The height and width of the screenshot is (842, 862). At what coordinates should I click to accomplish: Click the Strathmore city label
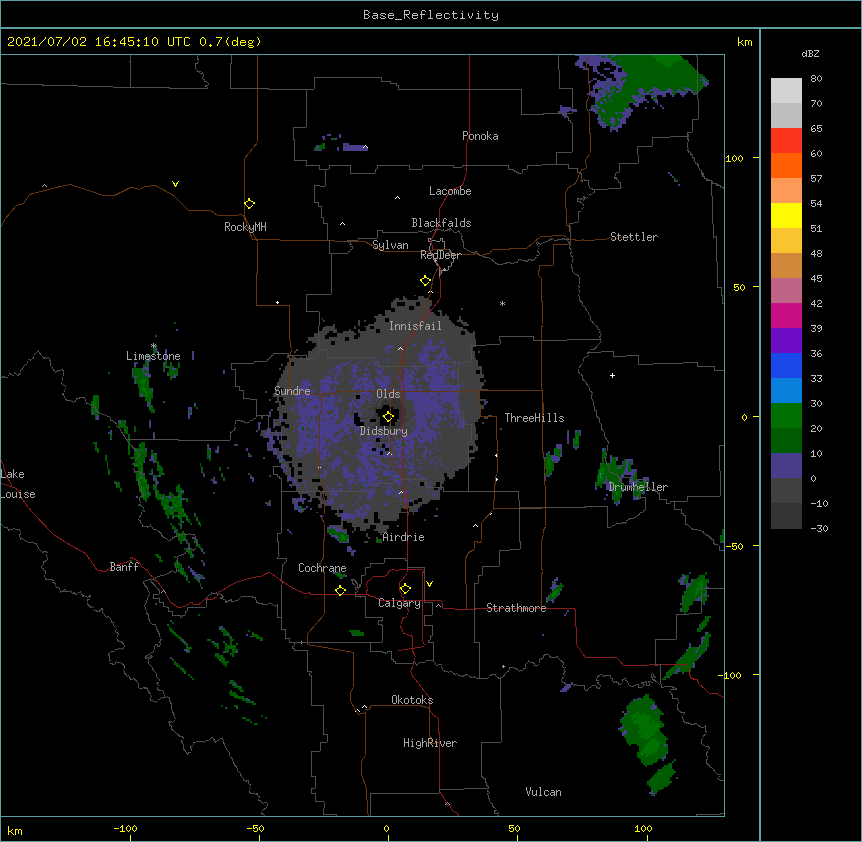516,608
